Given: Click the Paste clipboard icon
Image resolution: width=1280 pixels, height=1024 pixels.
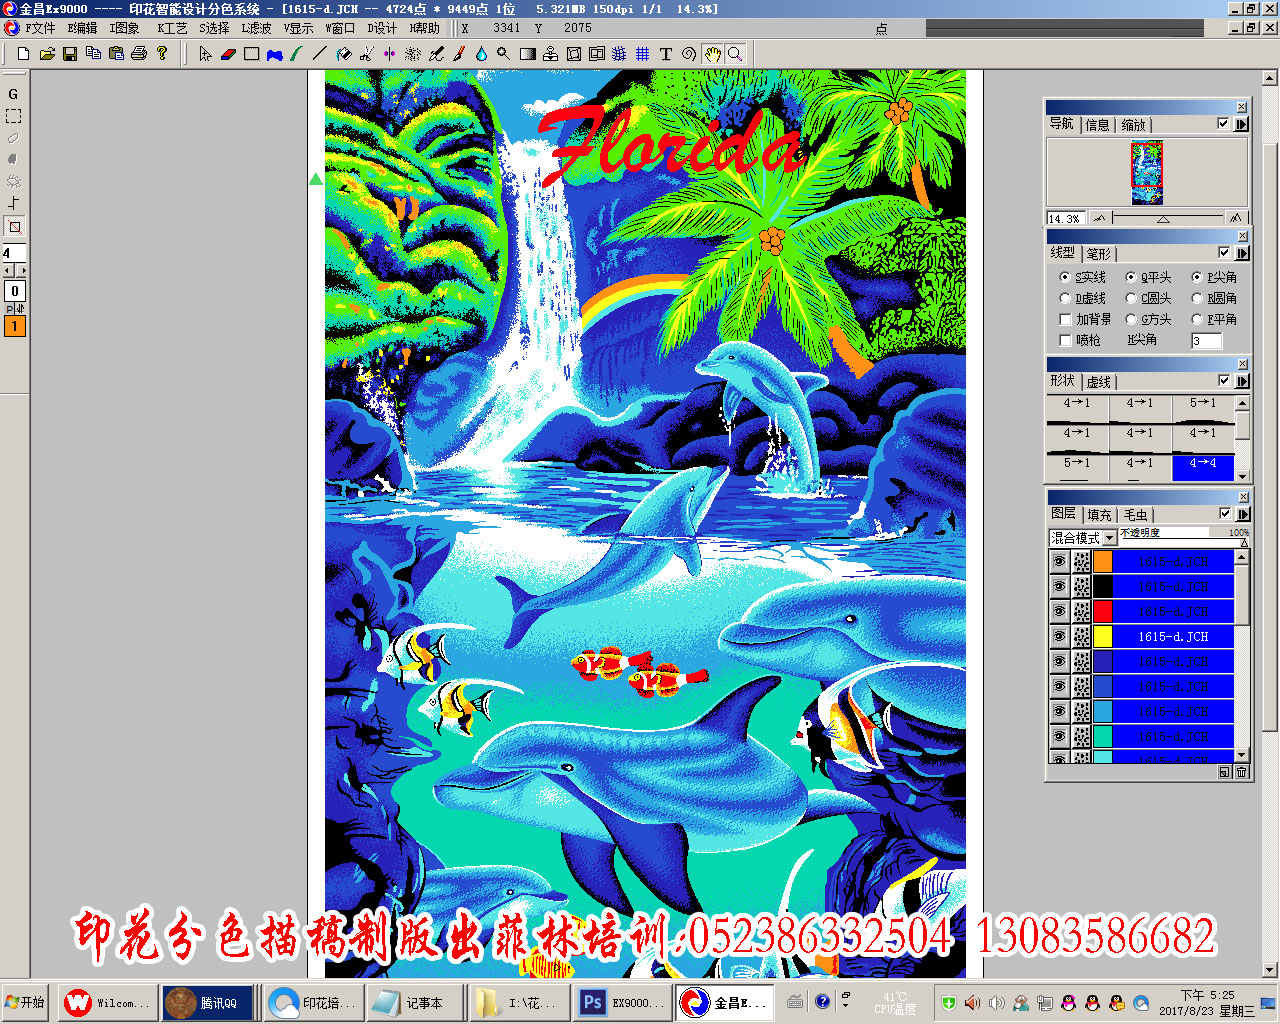Looking at the screenshot, I should point(116,54).
